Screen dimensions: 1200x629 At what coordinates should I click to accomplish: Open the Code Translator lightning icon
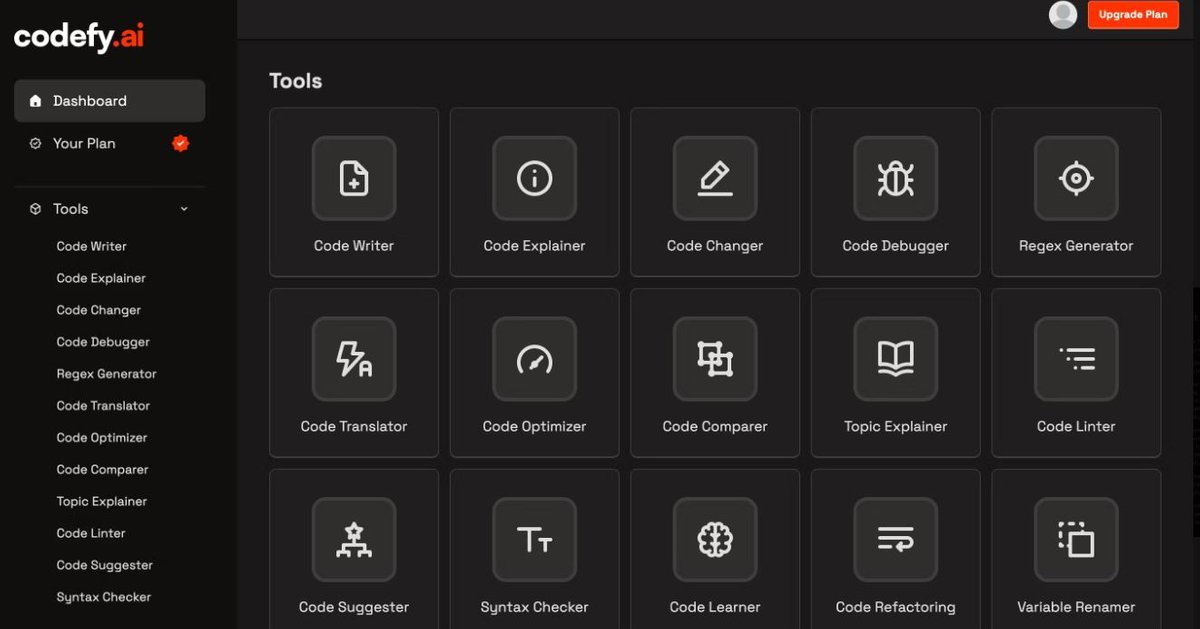click(x=354, y=360)
